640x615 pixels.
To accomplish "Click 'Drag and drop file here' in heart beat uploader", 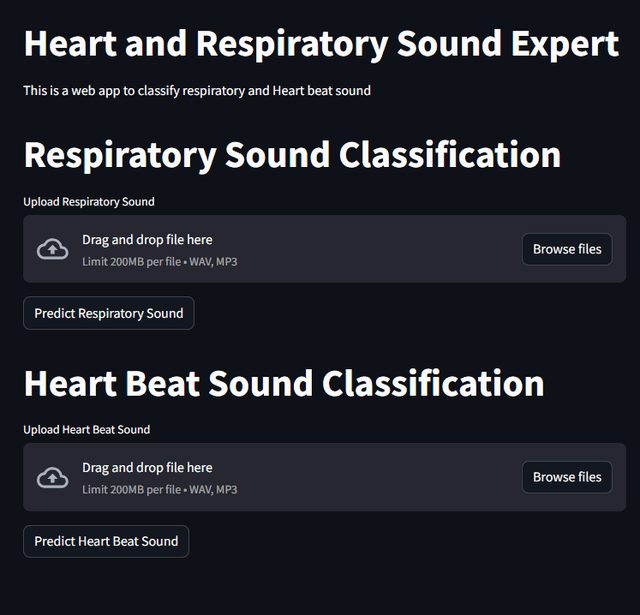I will click(147, 468).
